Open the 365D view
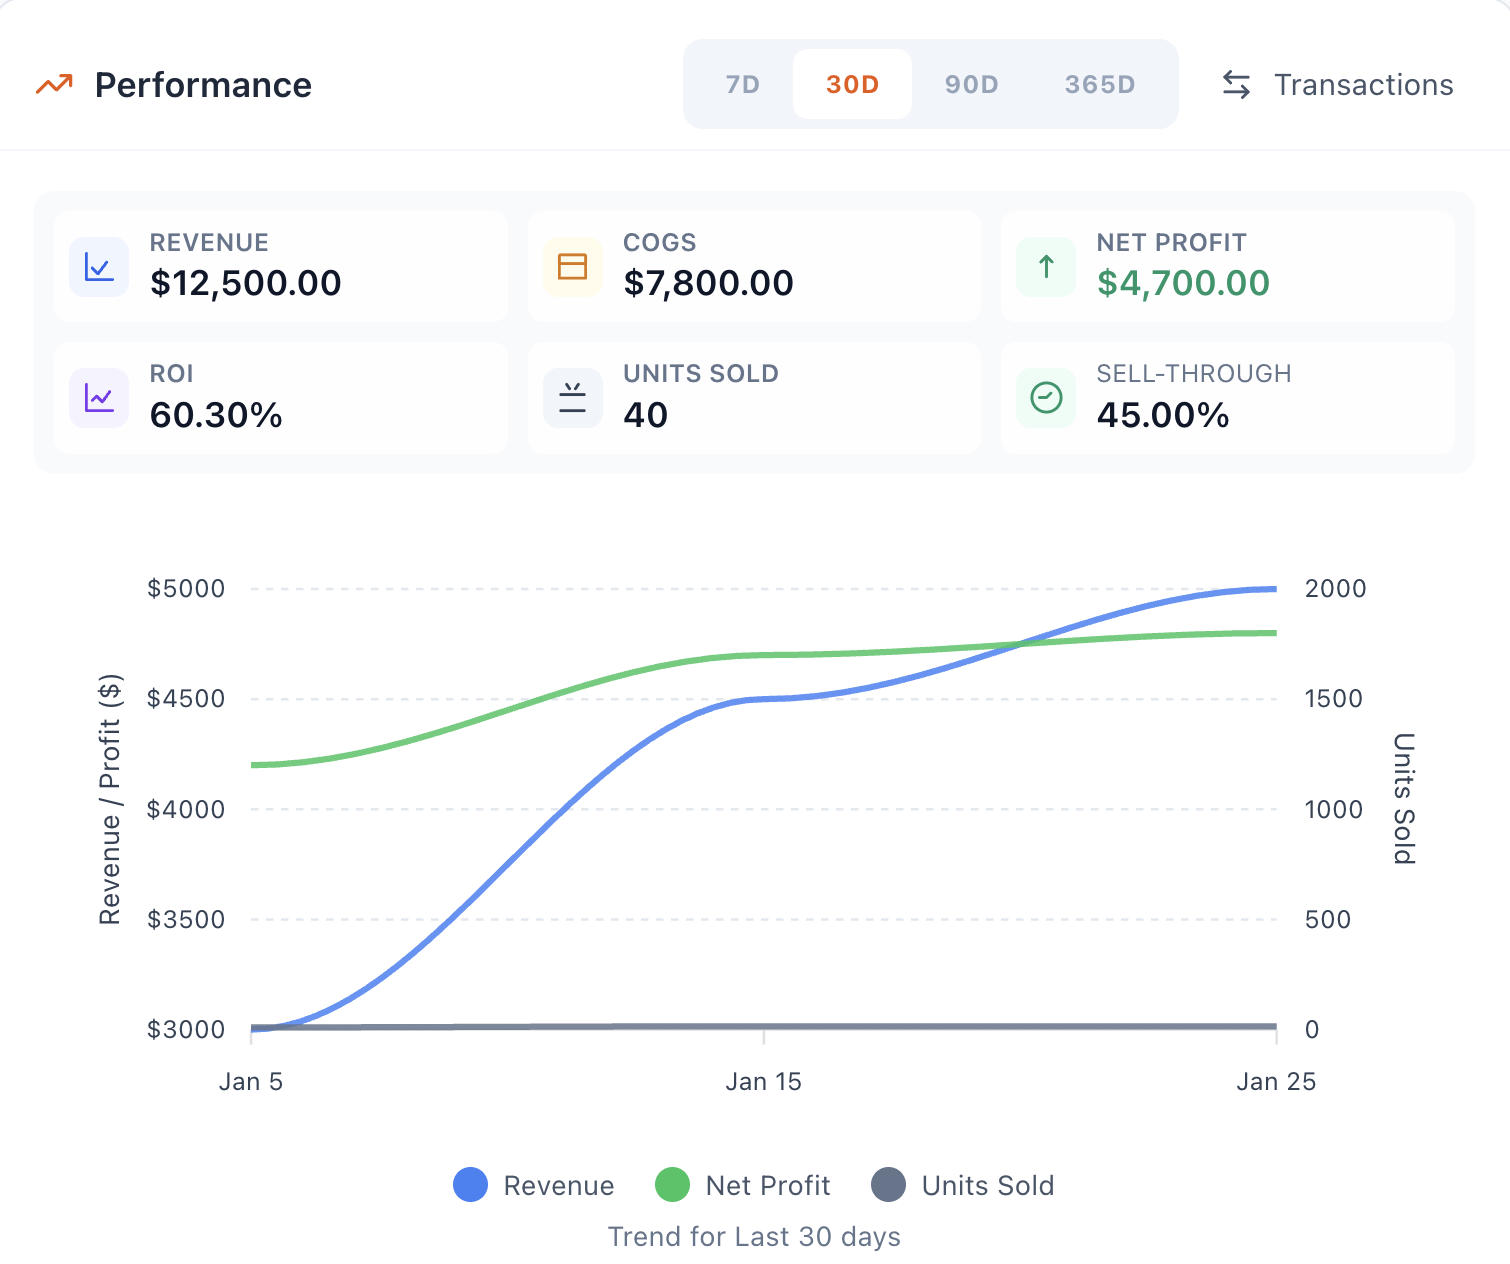Image resolution: width=1510 pixels, height=1264 pixels. coord(1098,84)
